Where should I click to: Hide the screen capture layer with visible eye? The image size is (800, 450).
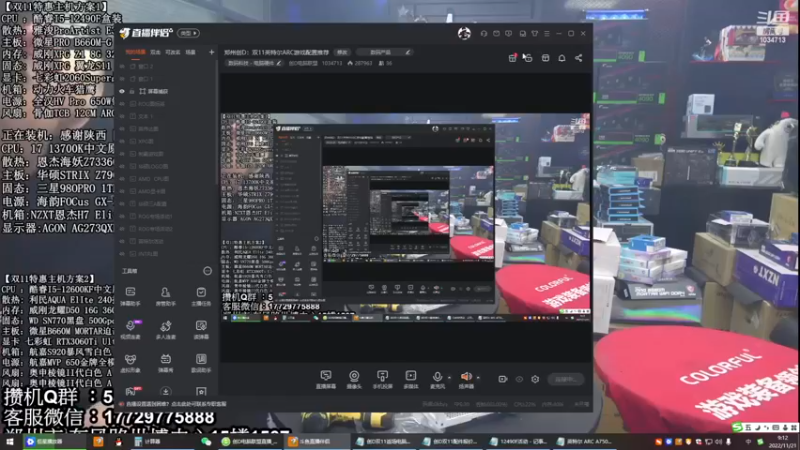[x=122, y=91]
